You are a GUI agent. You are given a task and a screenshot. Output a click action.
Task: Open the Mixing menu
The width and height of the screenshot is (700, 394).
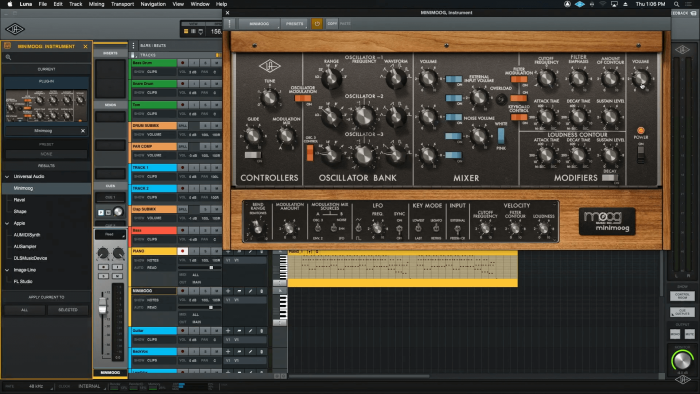[96, 4]
